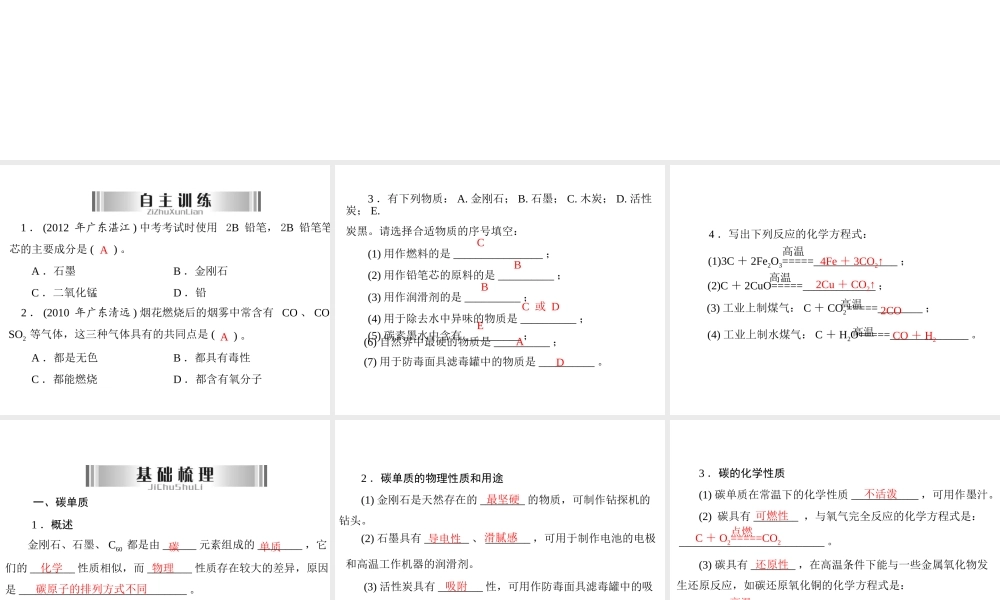
Task: Click the red answer 可燃性
Action: coord(772,516)
